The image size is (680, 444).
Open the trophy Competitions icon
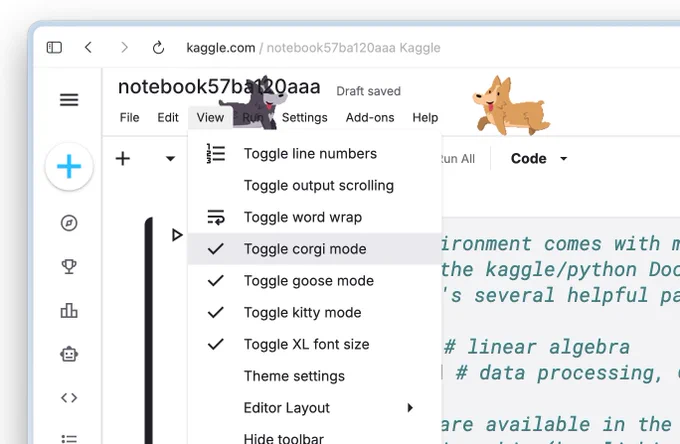(69, 267)
